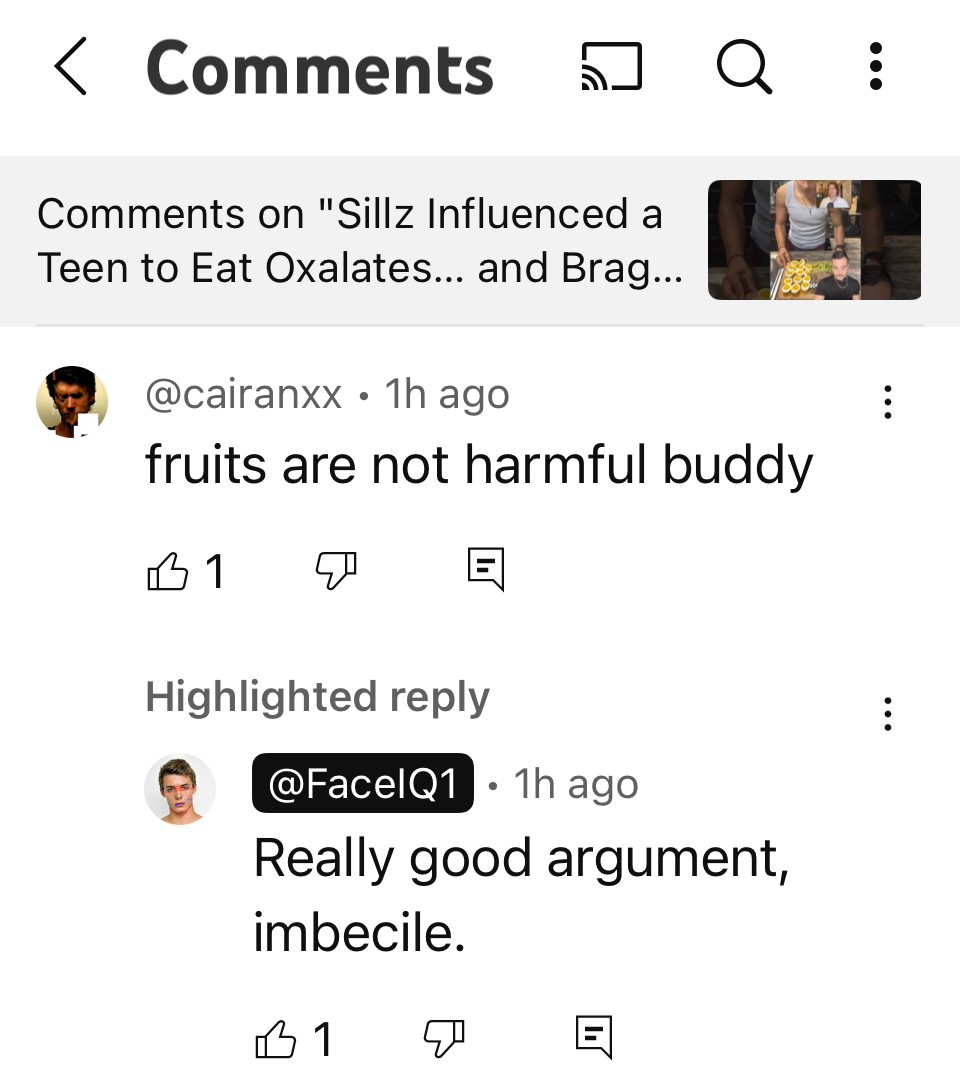Tap the @cairanxx username
The image size is (960, 1087).
[243, 395]
